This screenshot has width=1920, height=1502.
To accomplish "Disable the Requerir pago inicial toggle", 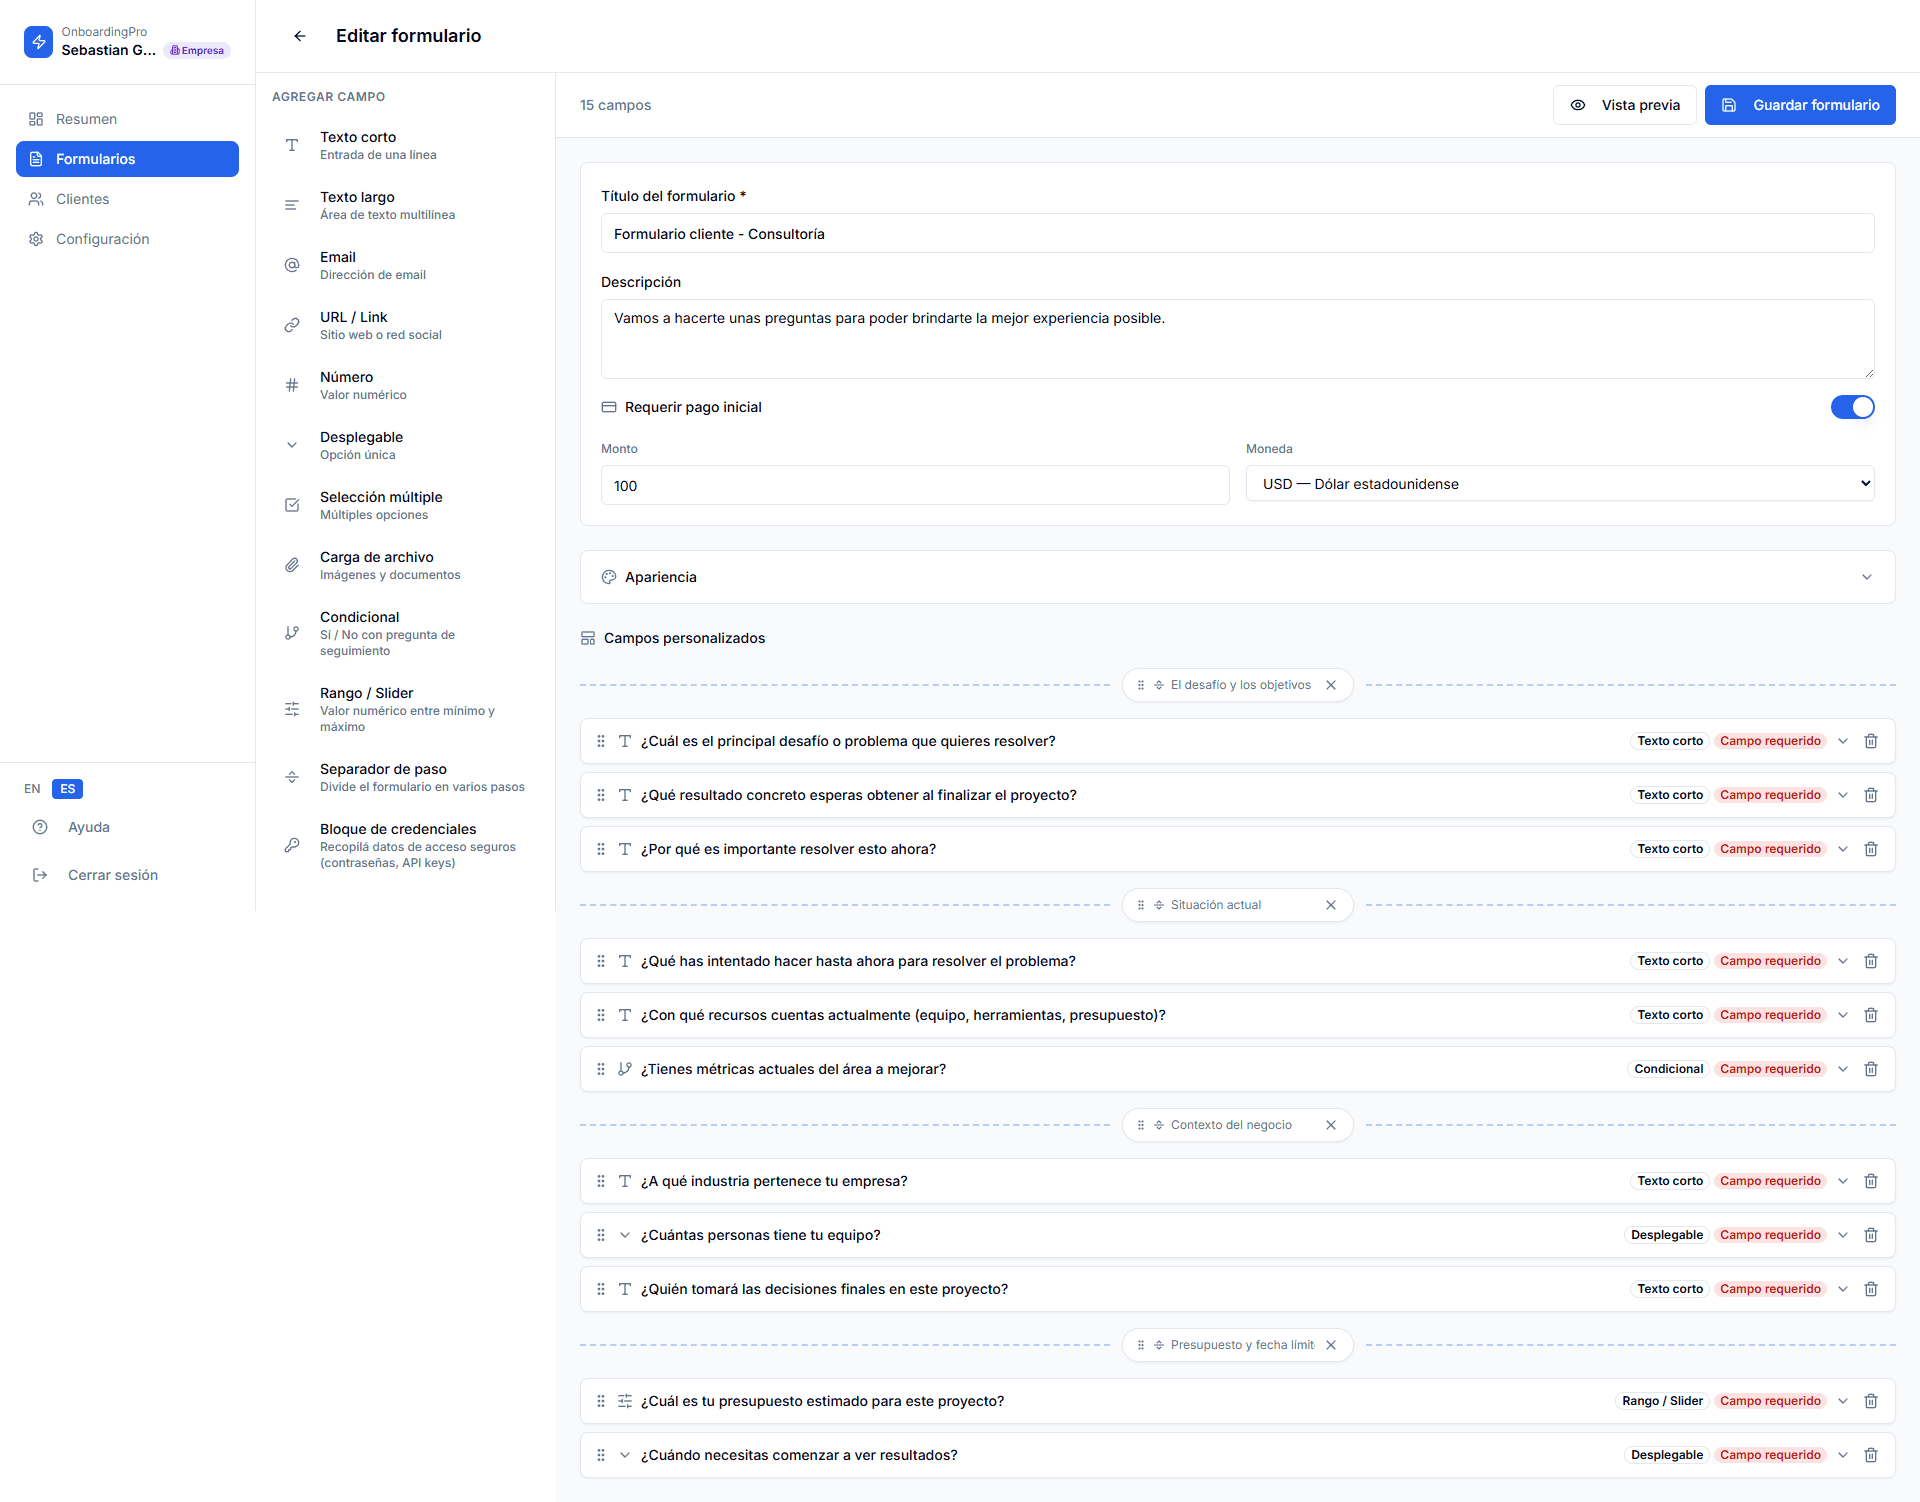I will (1852, 407).
